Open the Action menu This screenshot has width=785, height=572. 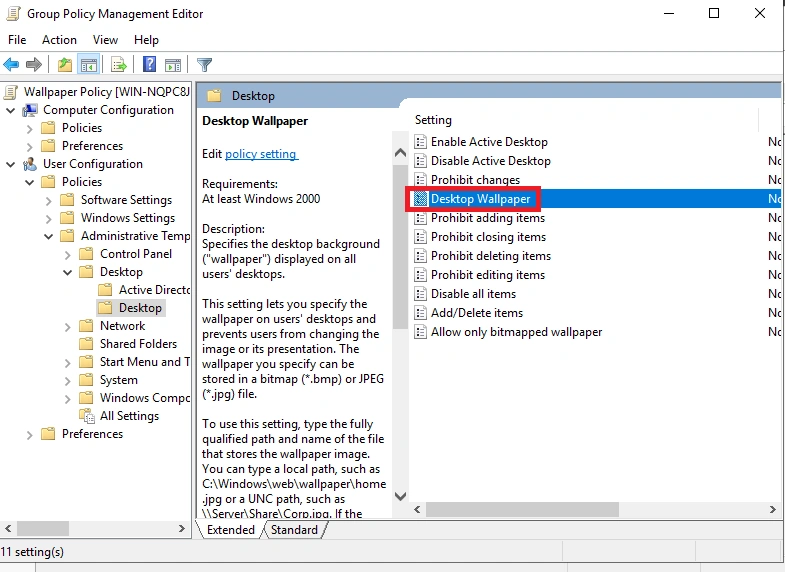click(x=59, y=40)
